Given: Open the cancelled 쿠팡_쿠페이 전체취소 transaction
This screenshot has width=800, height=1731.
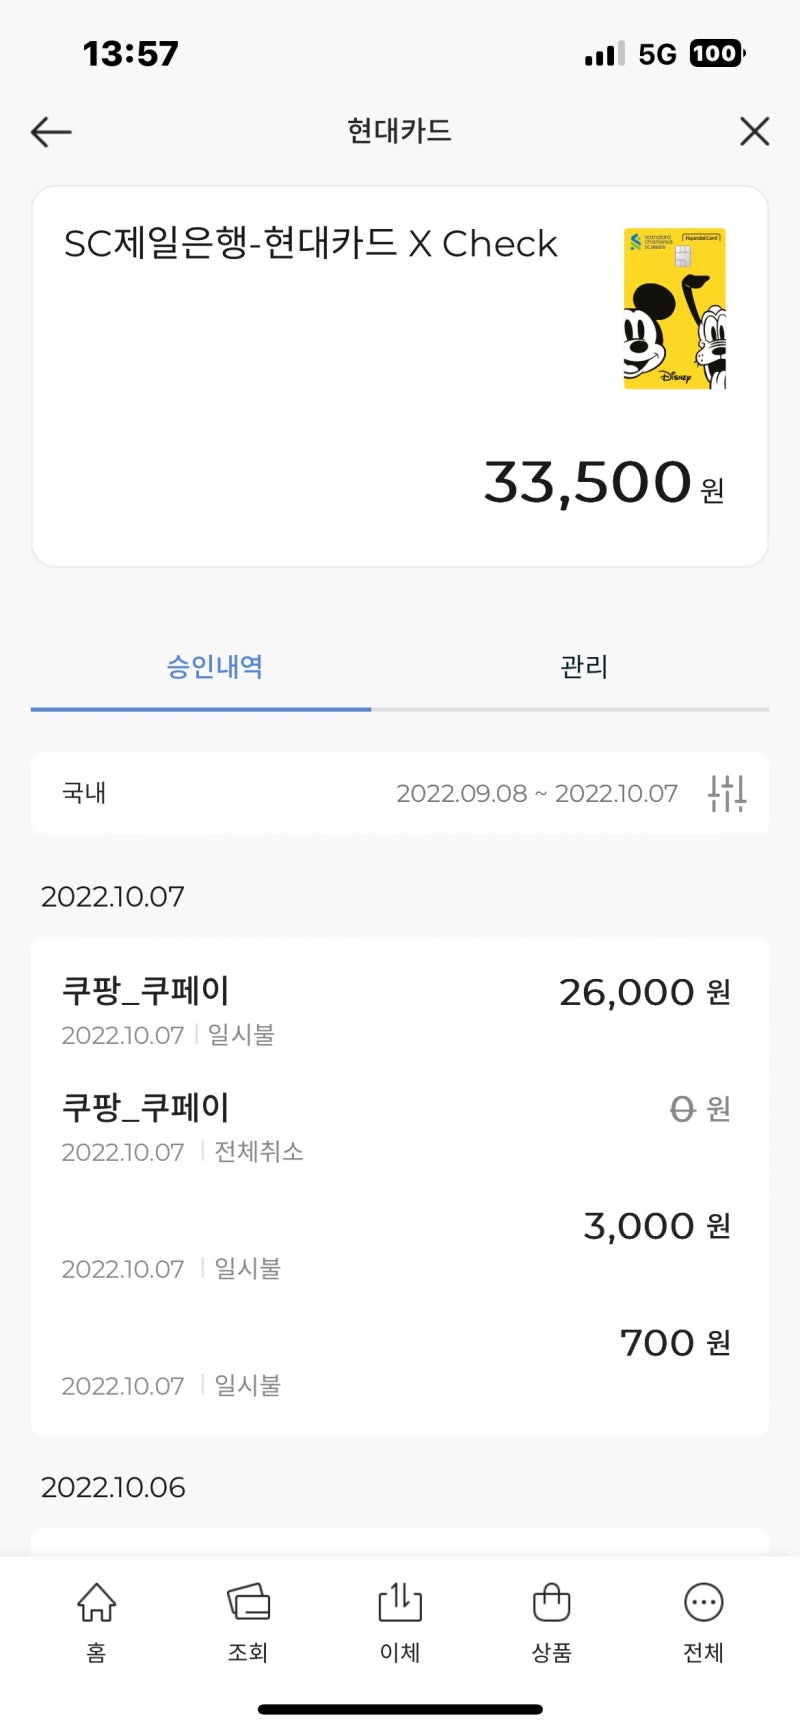Looking at the screenshot, I should click(x=399, y=1127).
